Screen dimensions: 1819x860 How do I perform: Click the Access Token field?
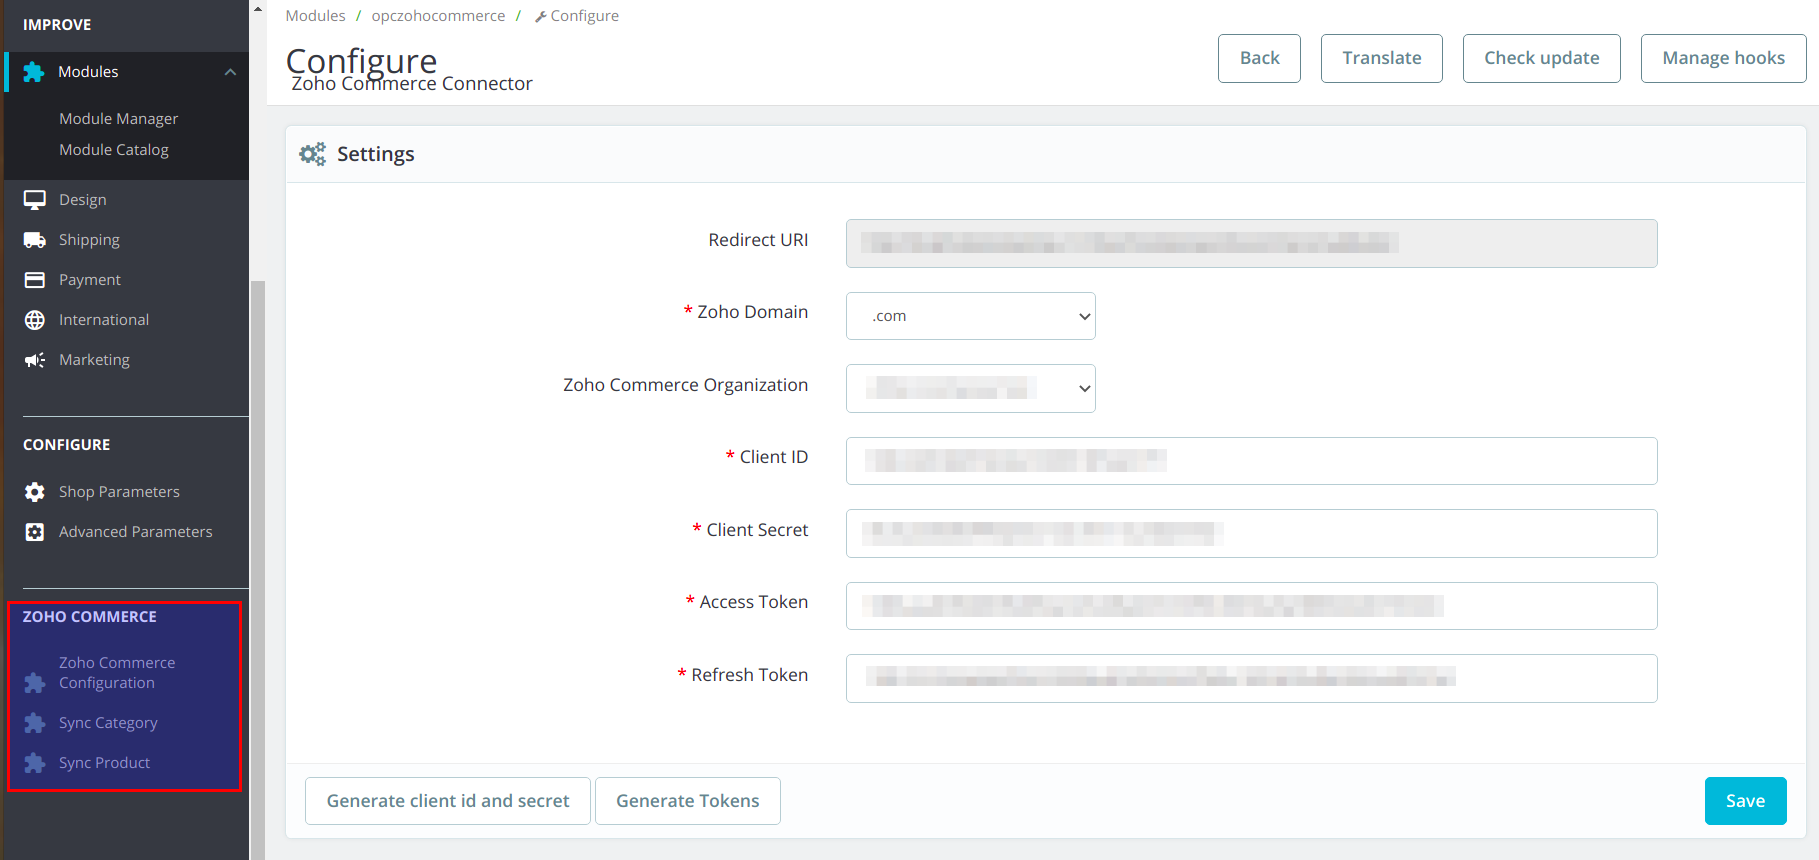coord(1251,606)
